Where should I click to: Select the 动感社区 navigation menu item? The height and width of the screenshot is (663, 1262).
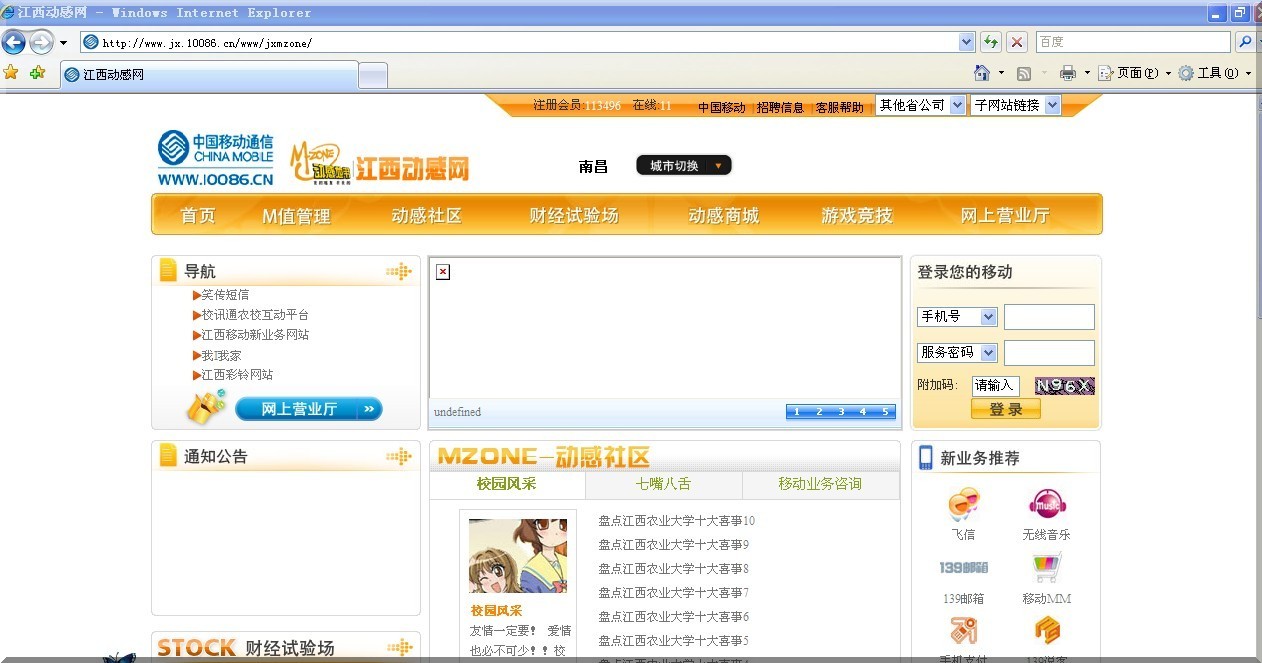click(x=427, y=215)
